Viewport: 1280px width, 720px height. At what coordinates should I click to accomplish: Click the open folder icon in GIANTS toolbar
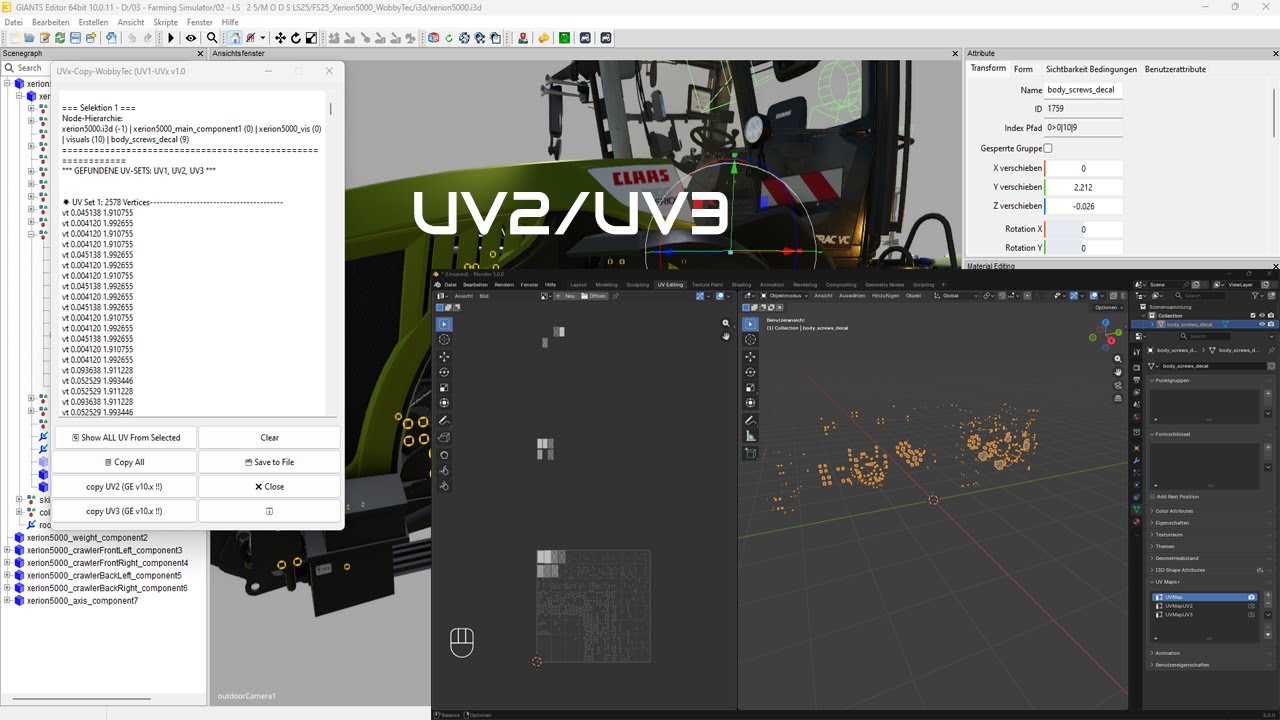(29, 38)
